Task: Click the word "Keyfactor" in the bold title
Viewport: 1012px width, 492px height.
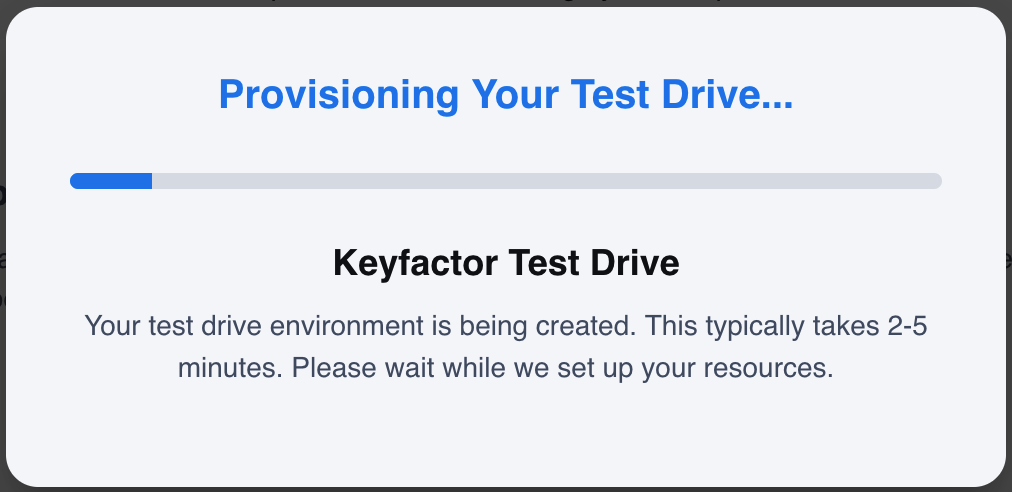Action: (416, 263)
